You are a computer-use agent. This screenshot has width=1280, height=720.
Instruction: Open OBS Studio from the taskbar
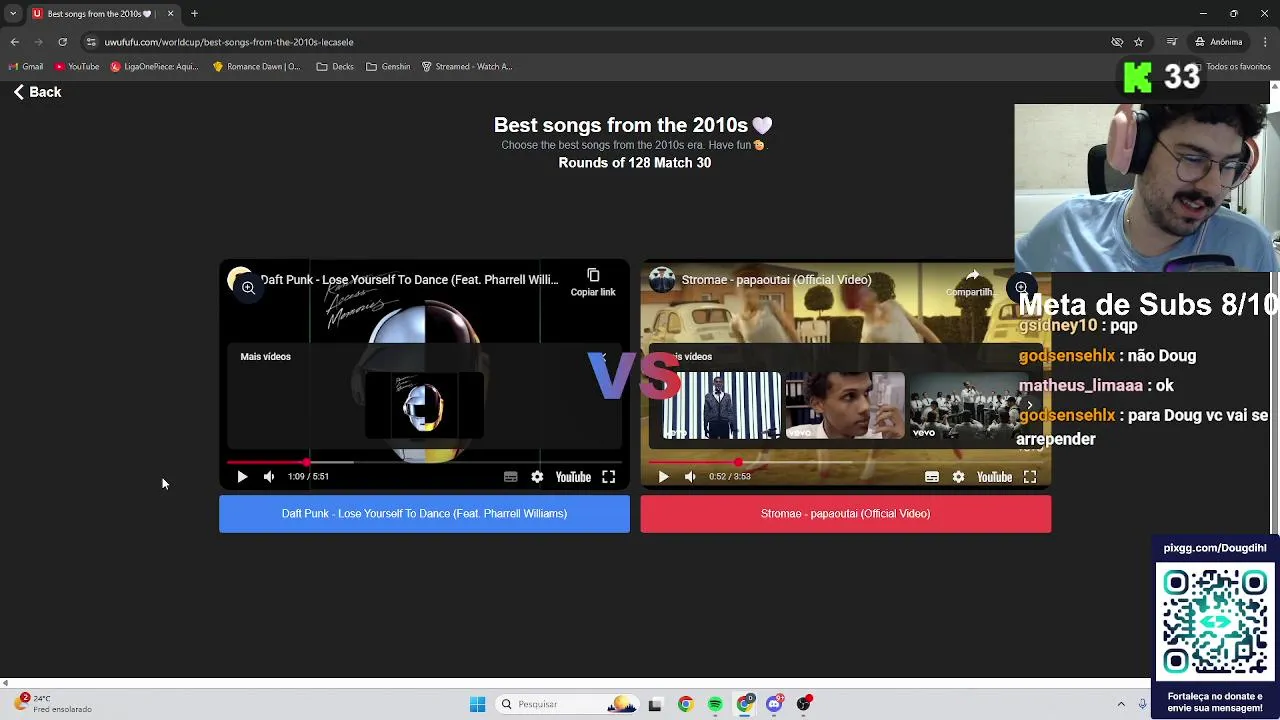[804, 704]
